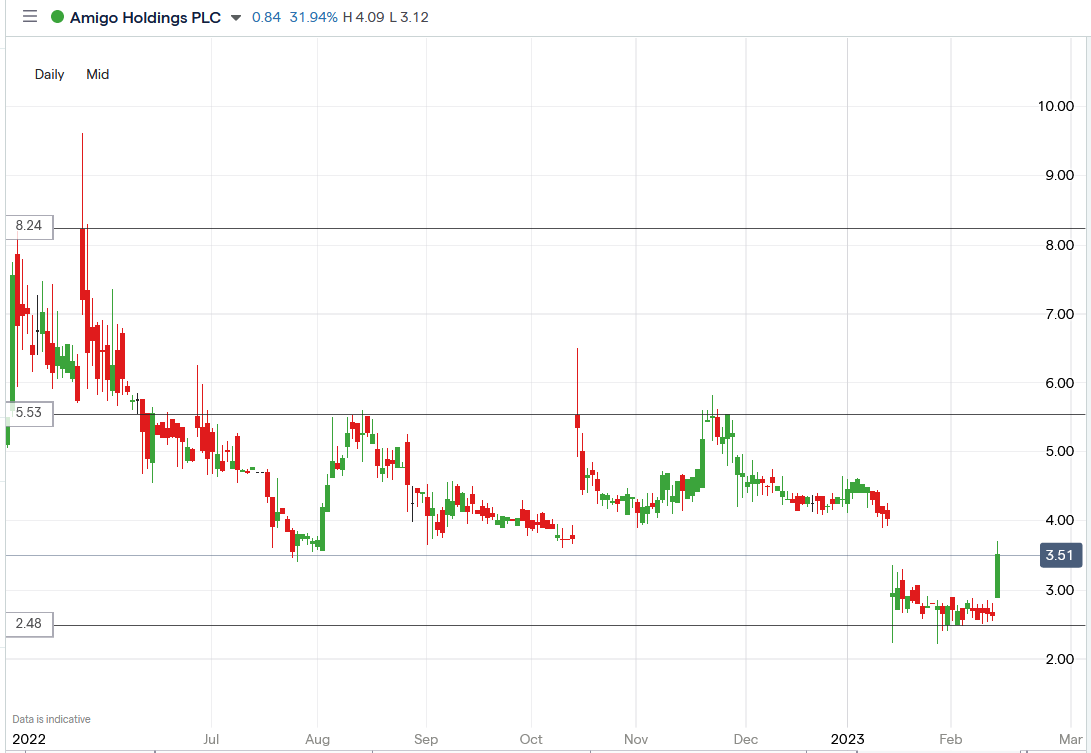Click the Oct label on time axis
Image resolution: width=1091 pixels, height=753 pixels.
[x=531, y=739]
